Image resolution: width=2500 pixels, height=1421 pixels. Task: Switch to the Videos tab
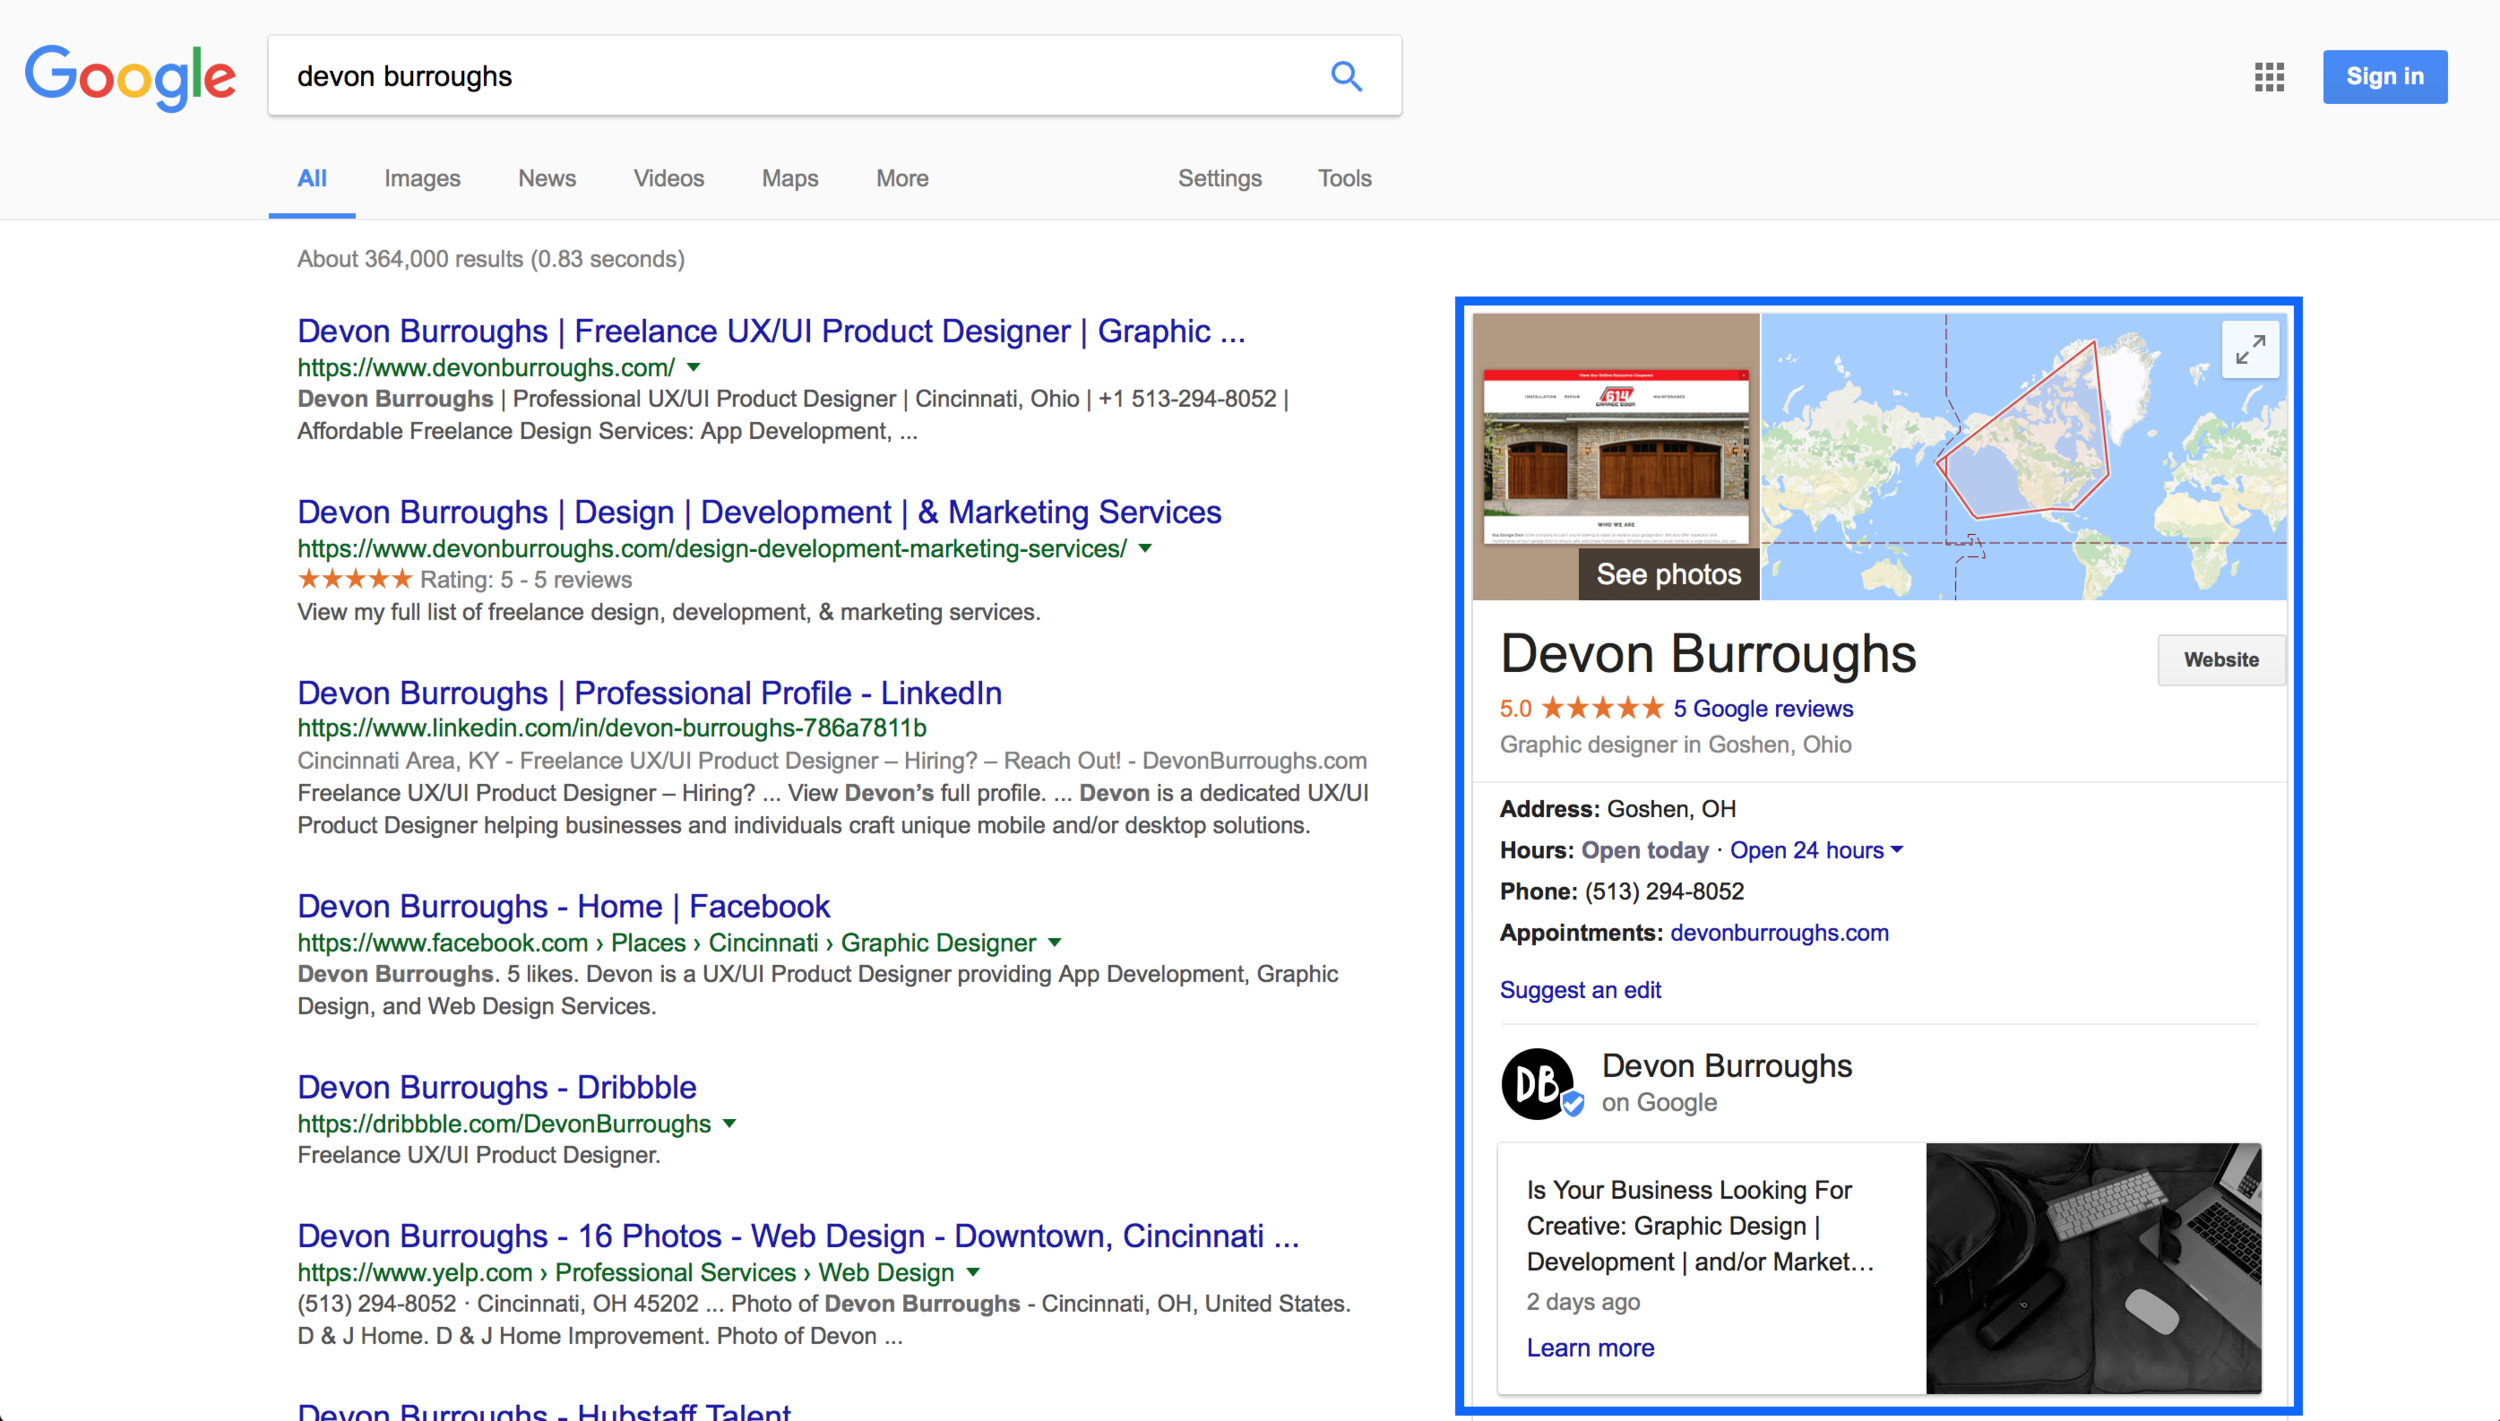(x=669, y=178)
